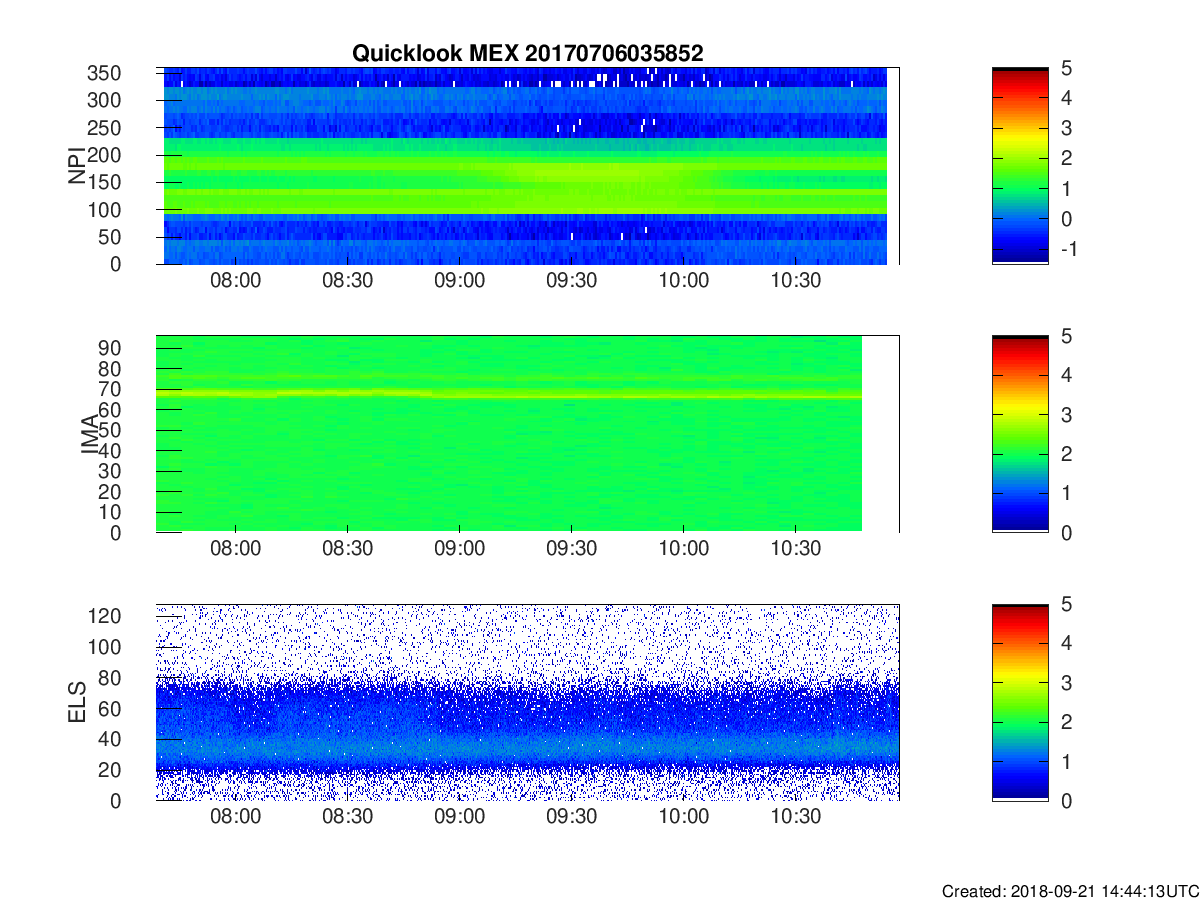Screen dimensions: 1200x900
Task: Click the 08:30 time label under NPI panel
Action: pyautogui.click(x=347, y=281)
